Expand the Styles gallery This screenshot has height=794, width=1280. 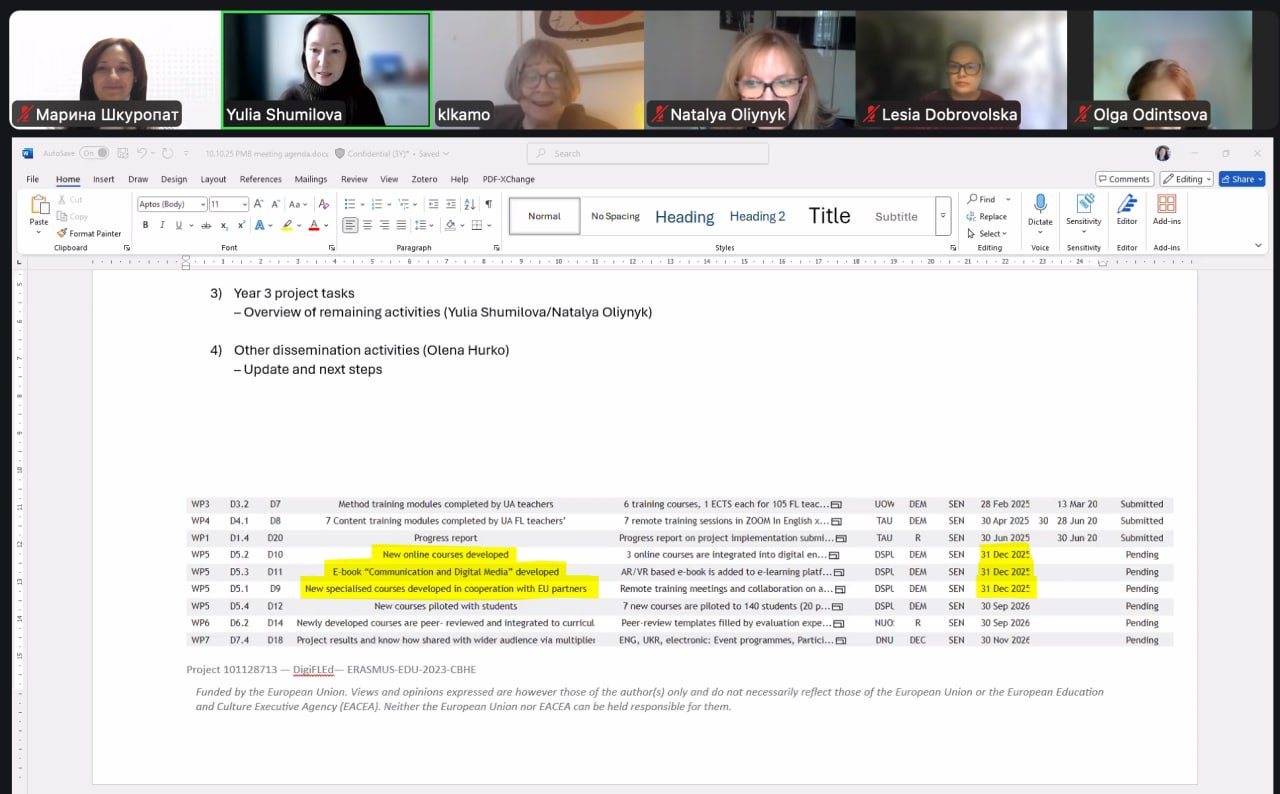point(942,216)
